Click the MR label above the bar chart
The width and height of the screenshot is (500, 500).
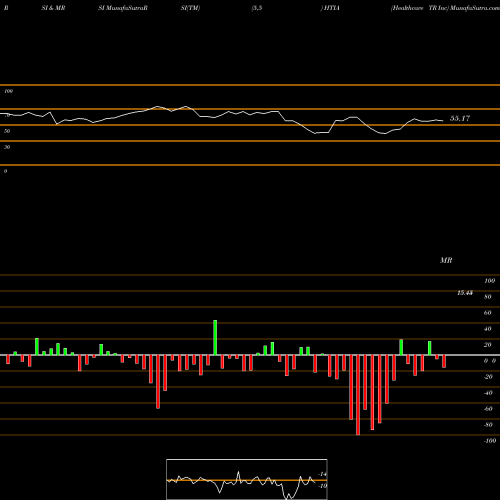click(446, 260)
